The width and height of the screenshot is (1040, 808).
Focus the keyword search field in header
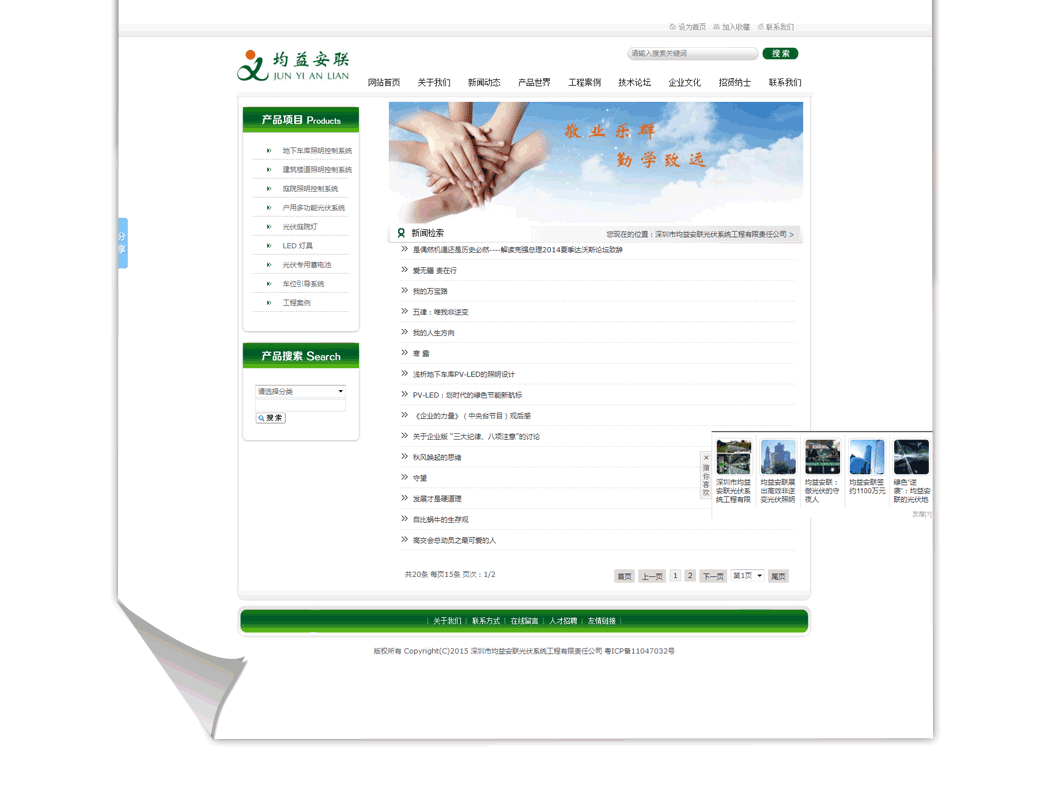(691, 53)
